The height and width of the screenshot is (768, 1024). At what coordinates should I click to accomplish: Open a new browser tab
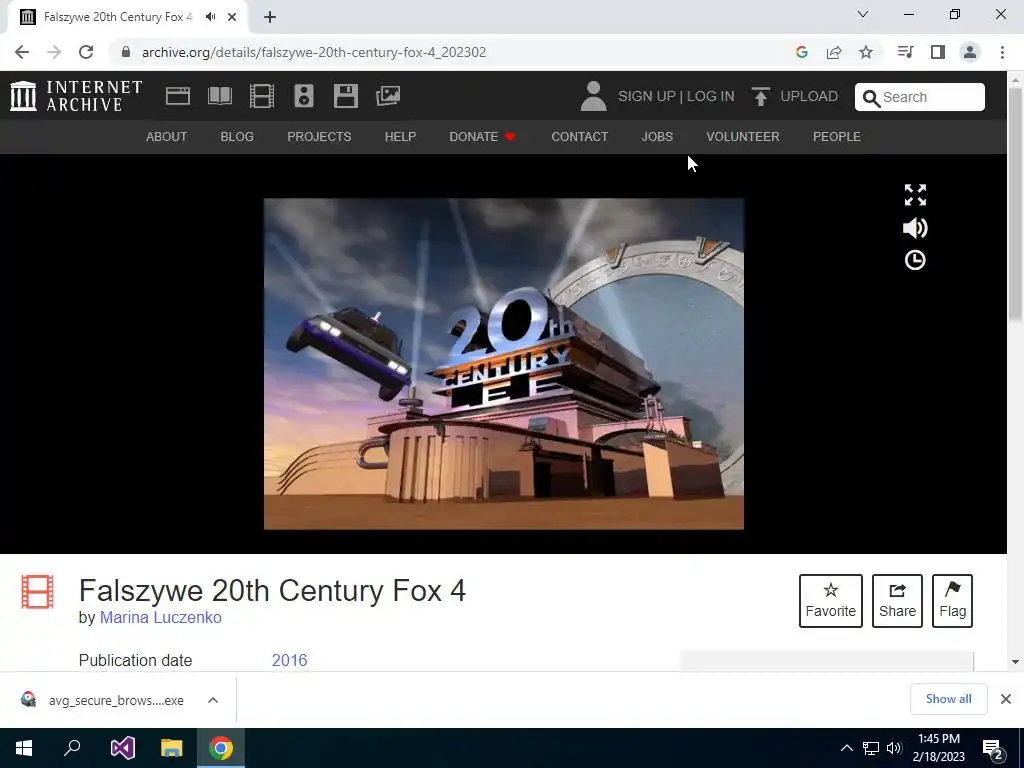click(270, 17)
